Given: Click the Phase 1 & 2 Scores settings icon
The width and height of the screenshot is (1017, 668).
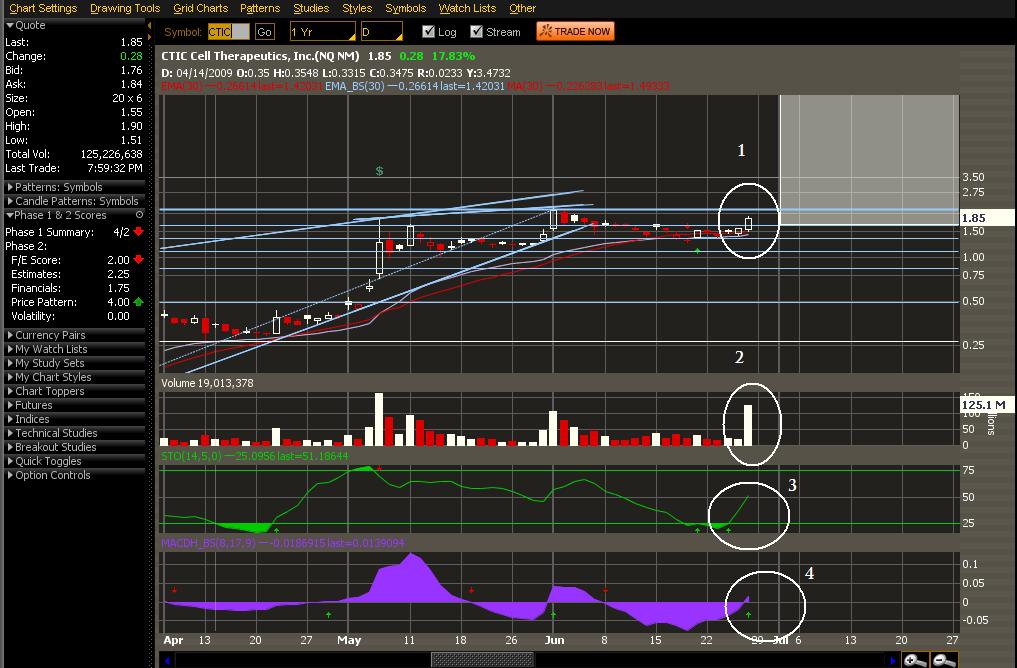Looking at the screenshot, I should (139, 215).
